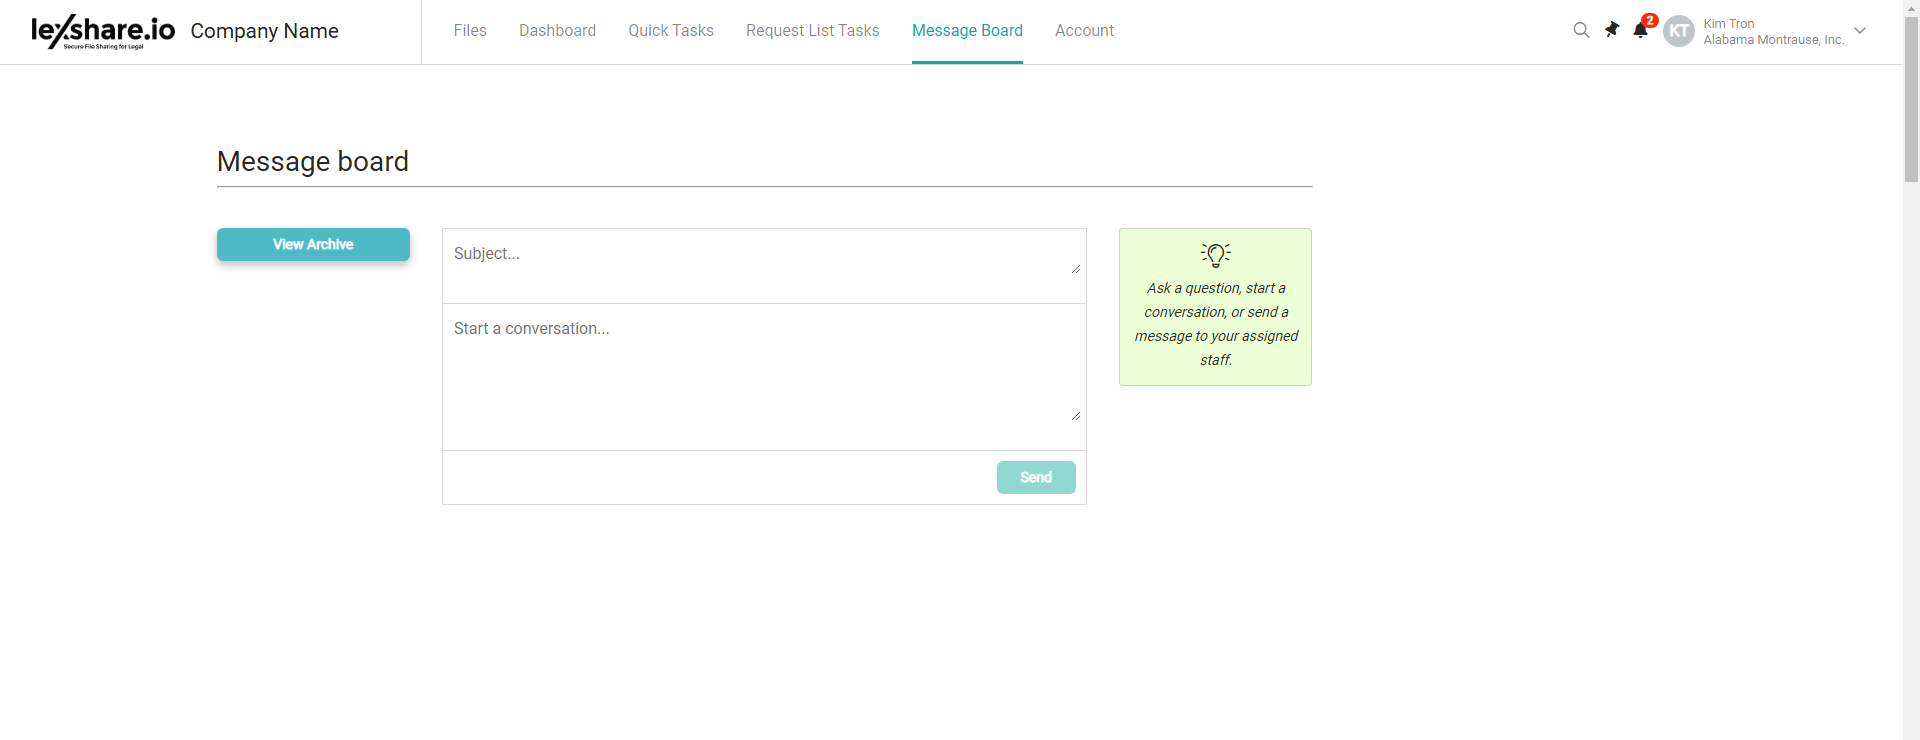Switch to the Dashboard tab
The image size is (1920, 740).
coord(557,31)
